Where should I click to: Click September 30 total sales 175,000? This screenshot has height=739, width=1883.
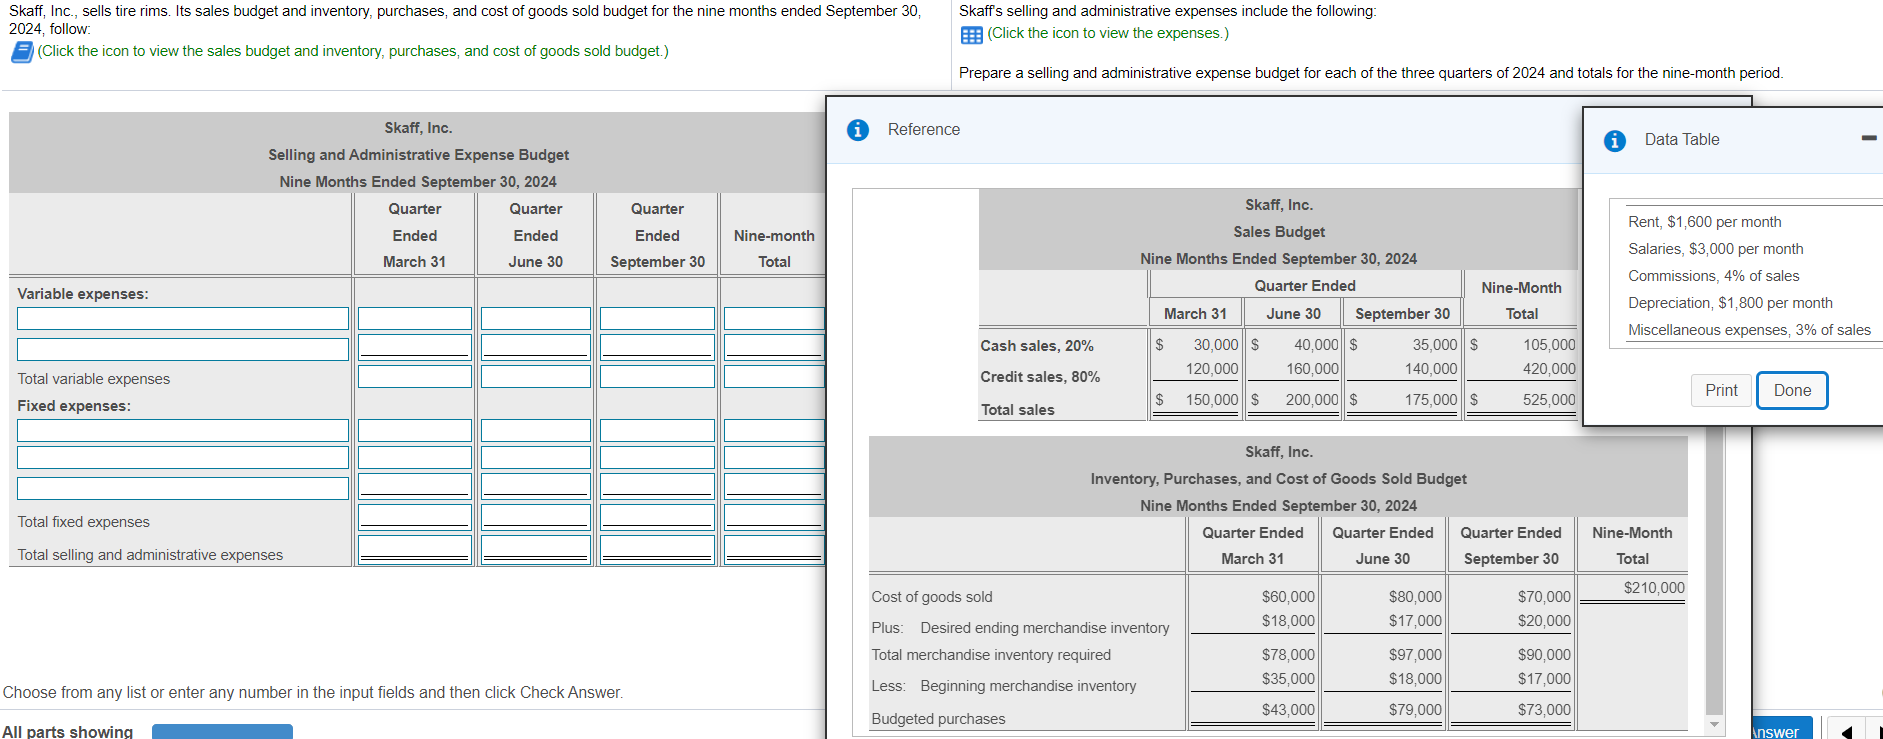[x=1431, y=400]
